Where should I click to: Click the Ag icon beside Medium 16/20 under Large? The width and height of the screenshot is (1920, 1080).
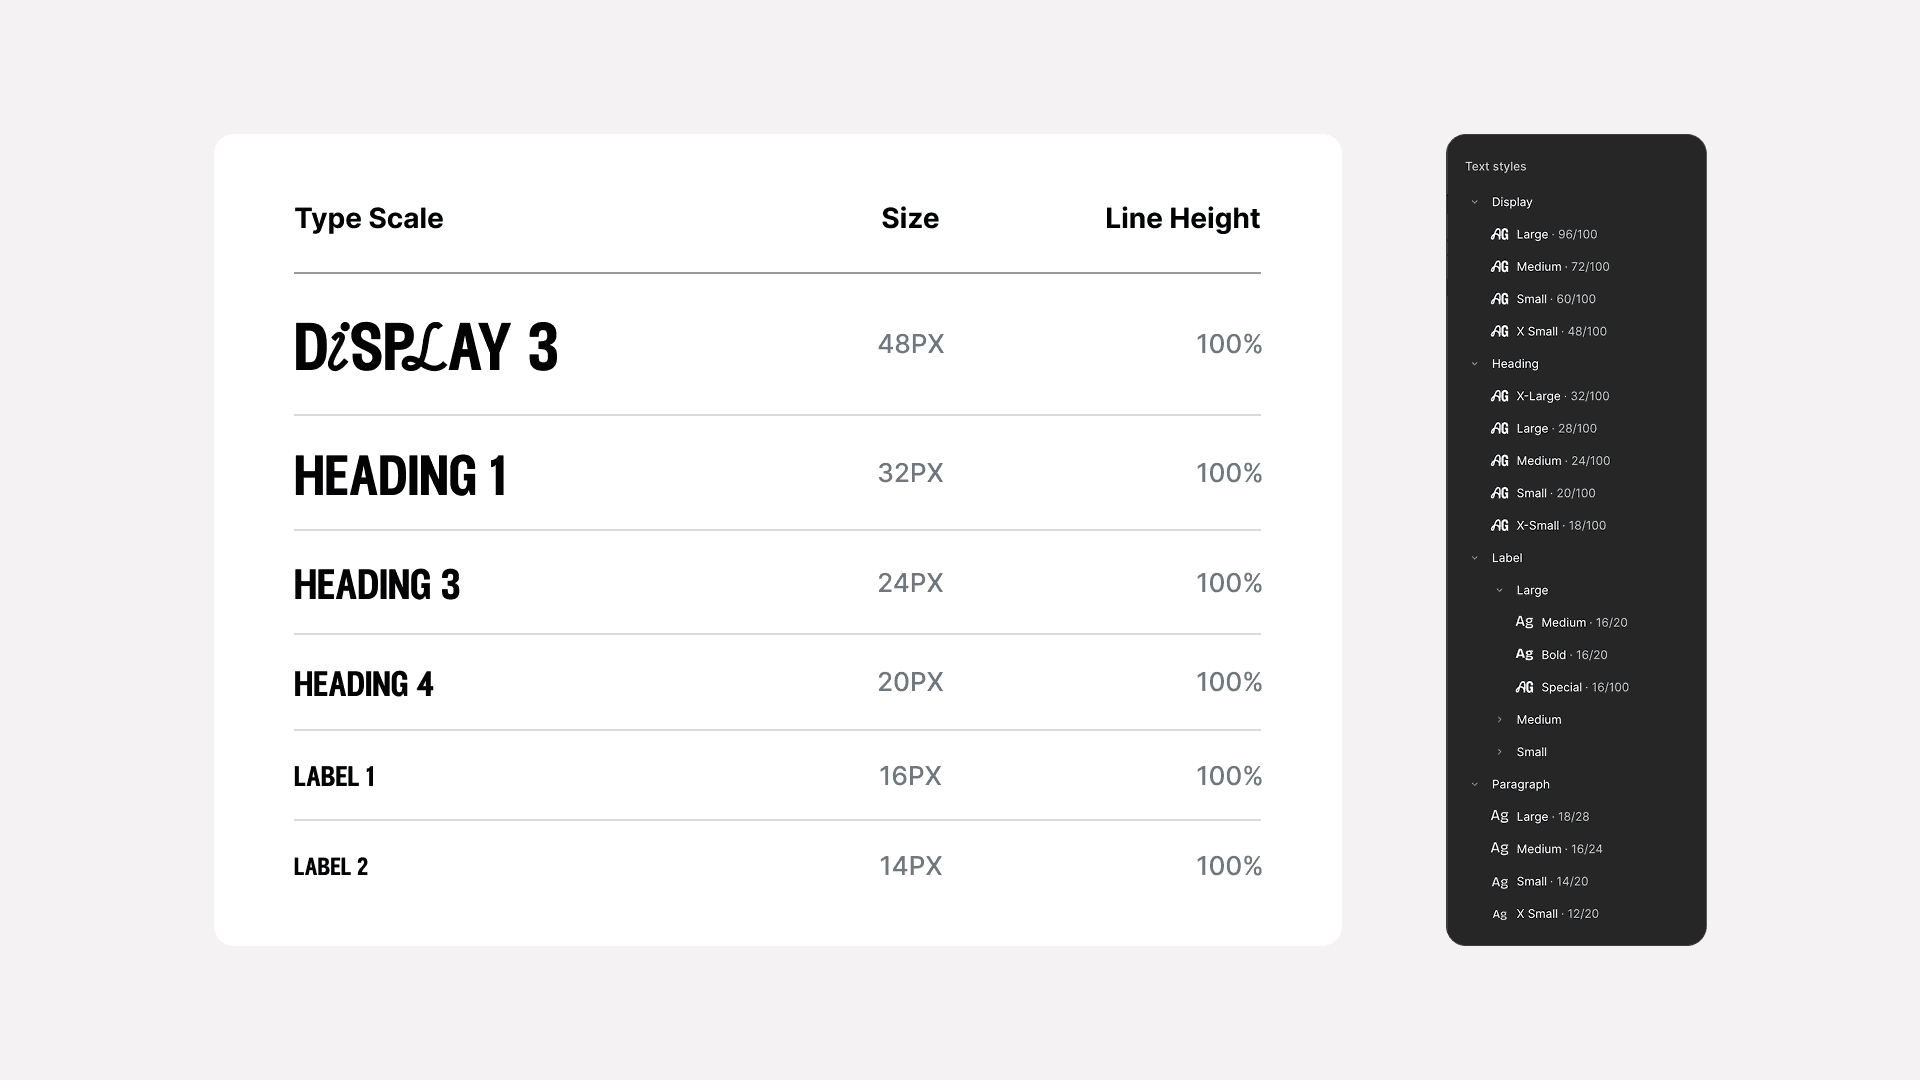point(1524,621)
